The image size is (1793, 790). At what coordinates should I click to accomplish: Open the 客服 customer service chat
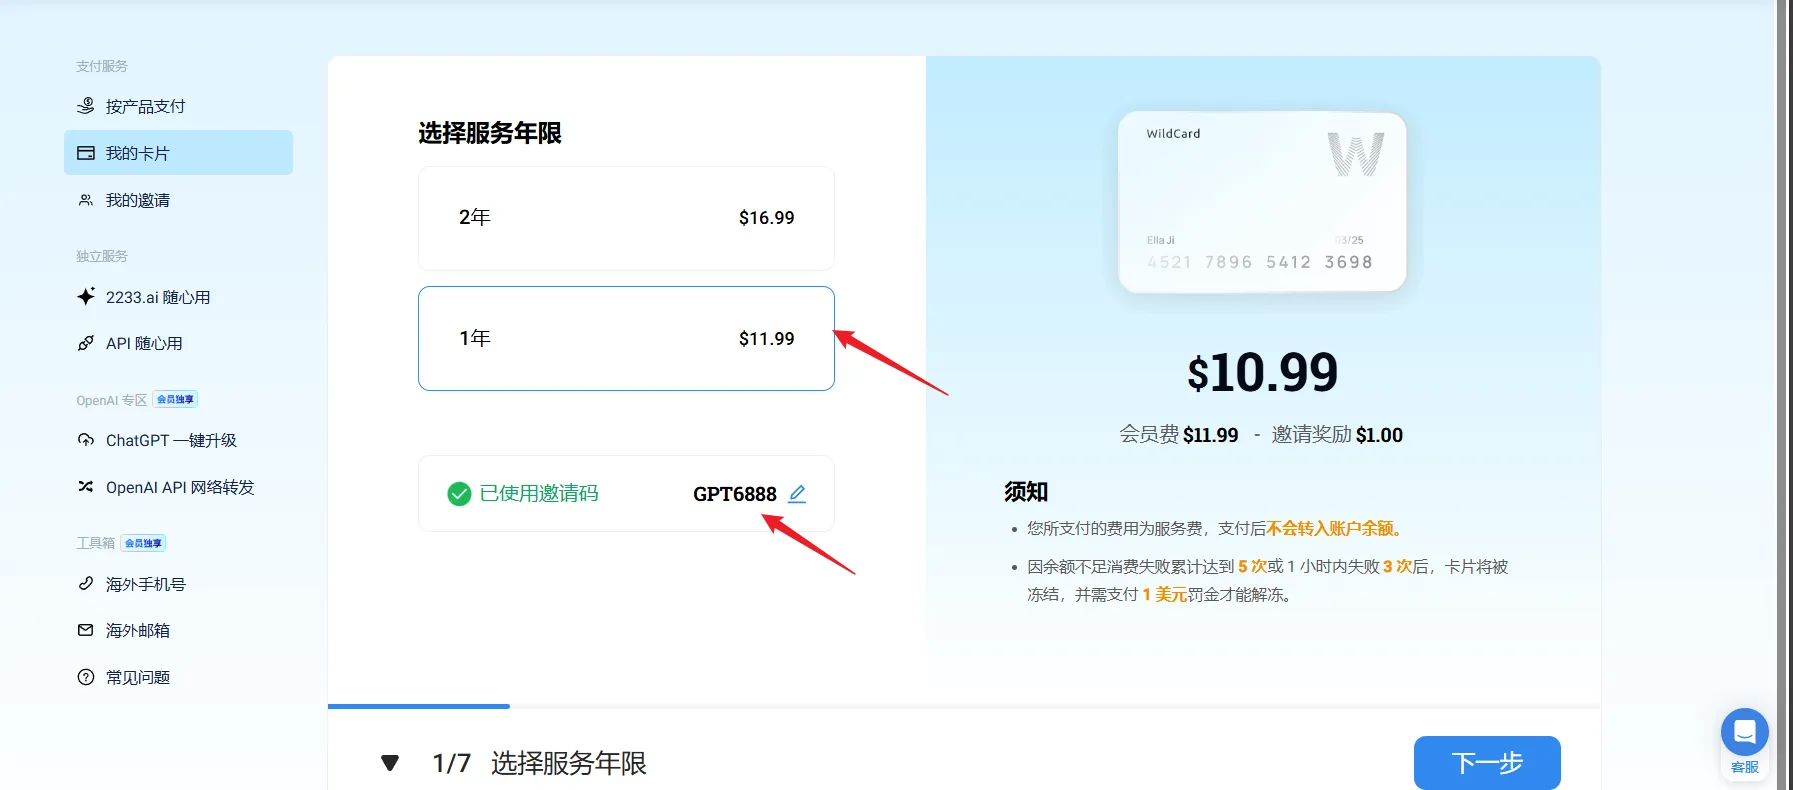pos(1744,742)
